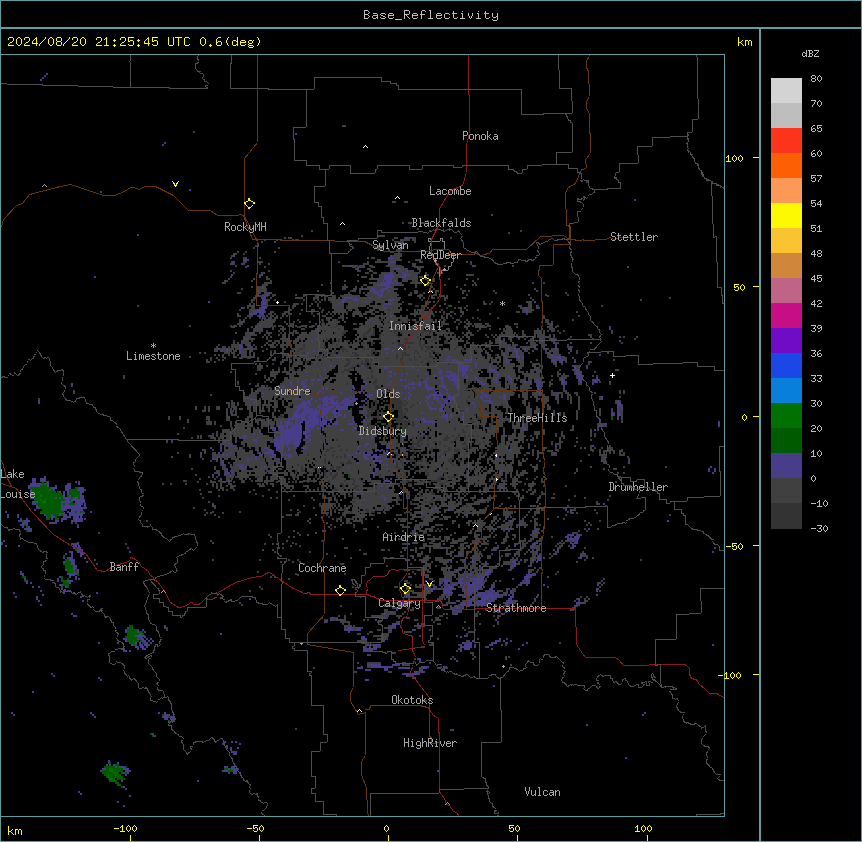Click the HighRiver label
The height and width of the screenshot is (842, 862).
(x=430, y=743)
